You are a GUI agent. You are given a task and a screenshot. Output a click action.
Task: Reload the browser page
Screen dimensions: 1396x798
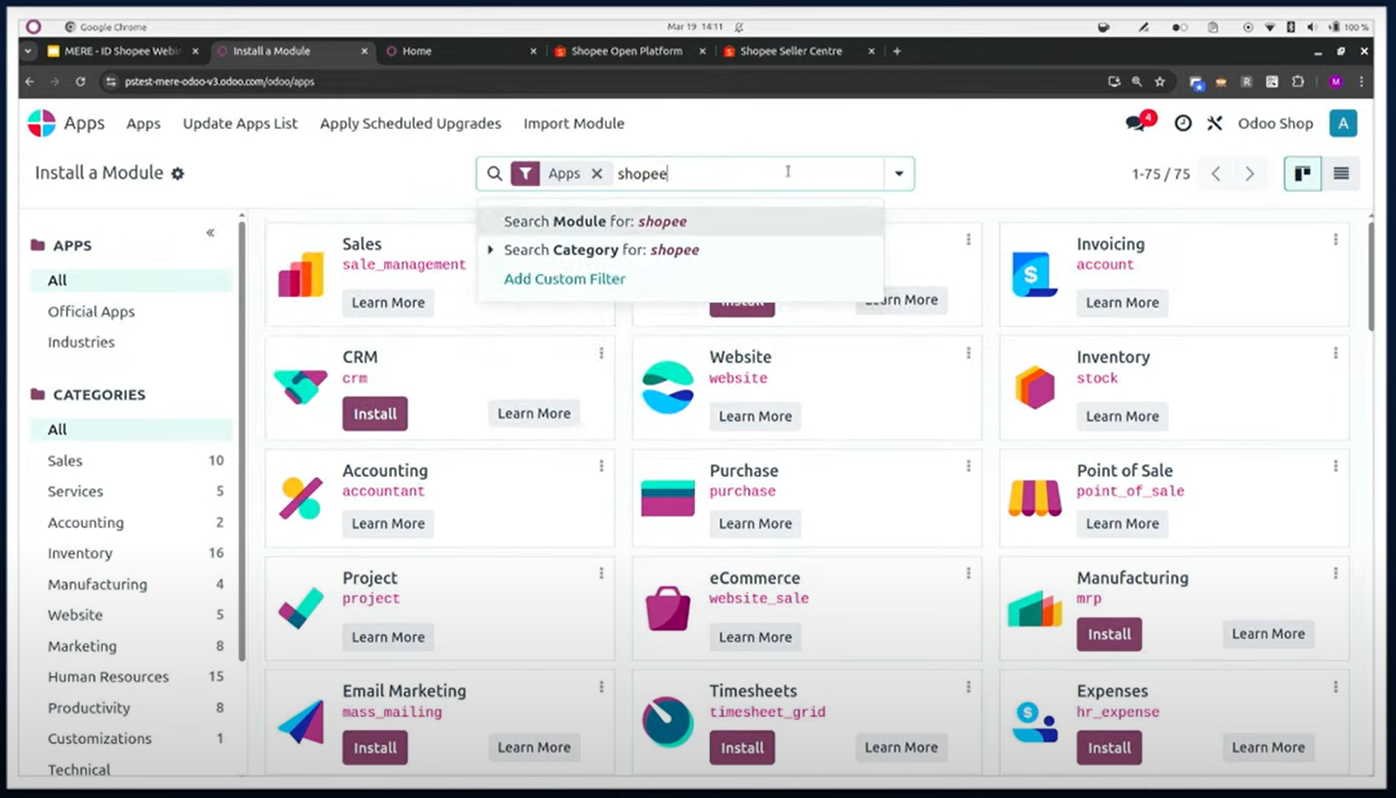click(80, 82)
